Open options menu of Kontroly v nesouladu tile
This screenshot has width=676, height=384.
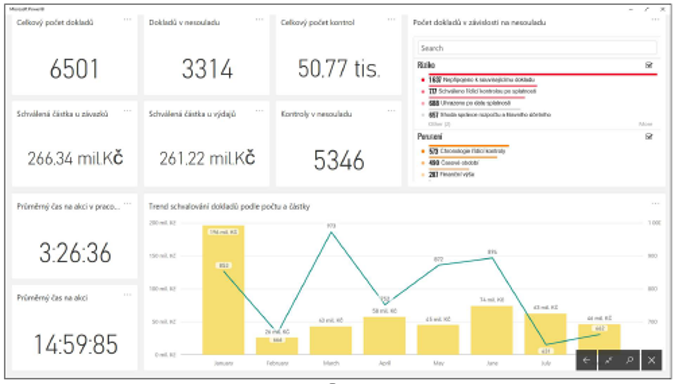point(391,111)
